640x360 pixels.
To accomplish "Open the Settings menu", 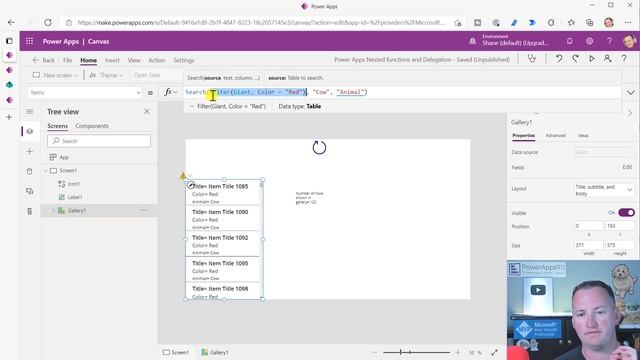I will [x=184, y=60].
